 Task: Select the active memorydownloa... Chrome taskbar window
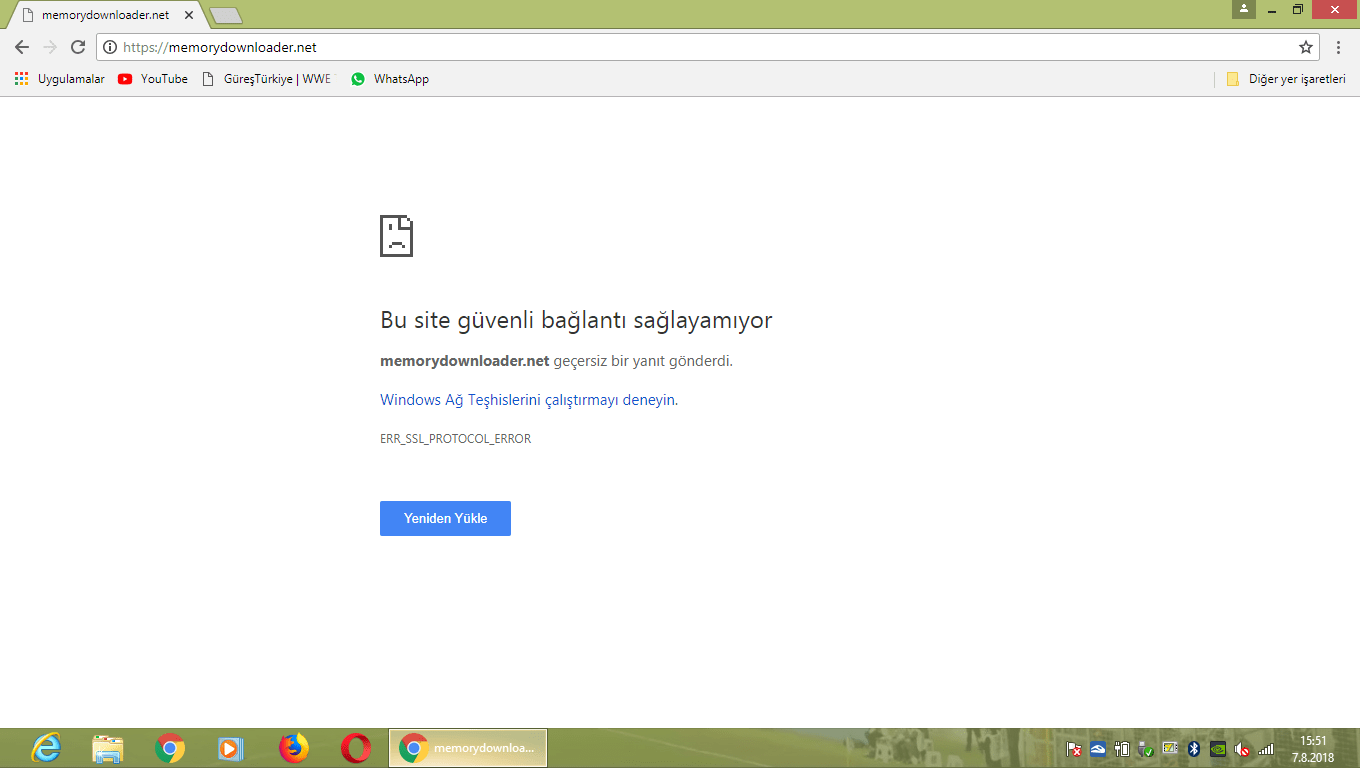pyautogui.click(x=468, y=748)
